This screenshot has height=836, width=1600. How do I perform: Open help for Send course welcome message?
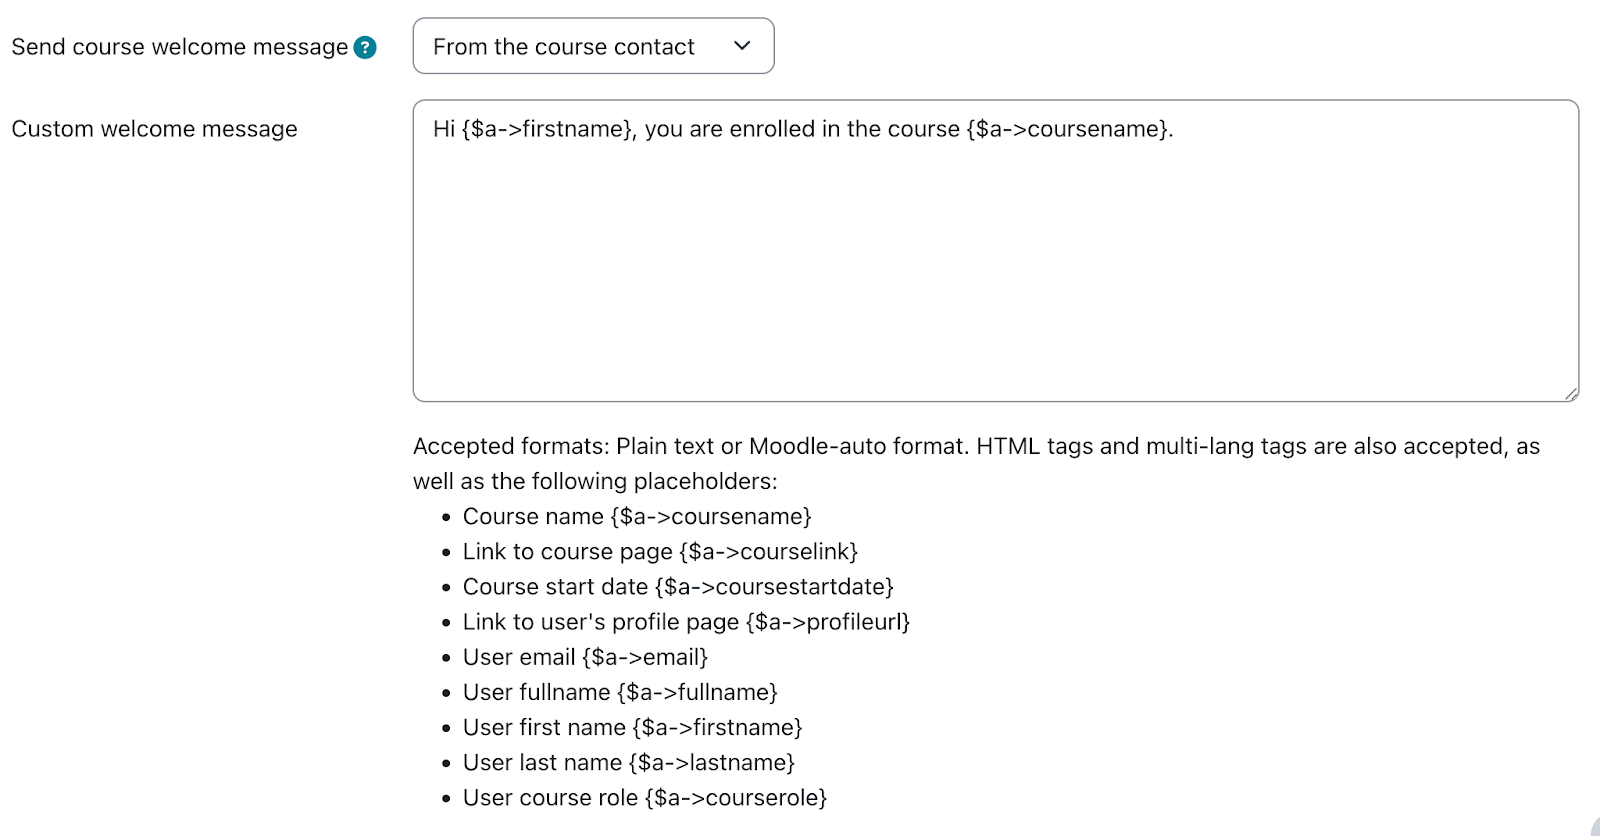(x=365, y=46)
